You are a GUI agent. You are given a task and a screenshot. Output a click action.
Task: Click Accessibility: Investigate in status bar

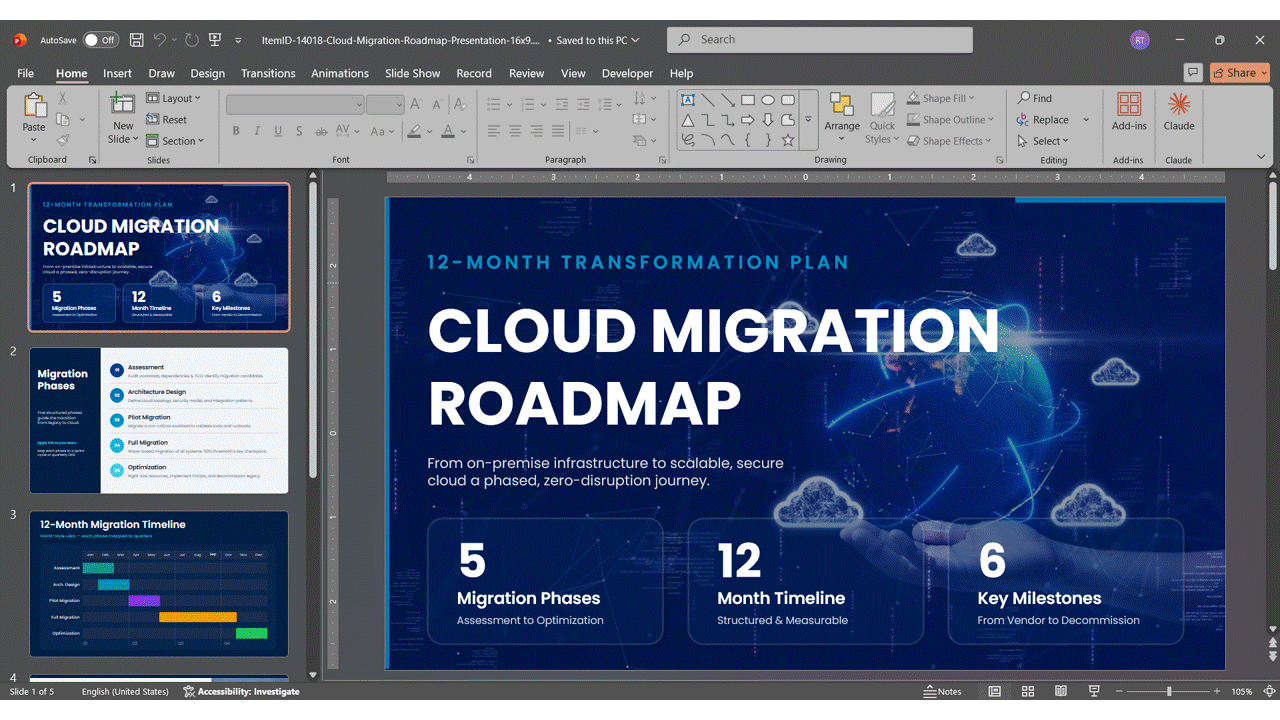pos(241,691)
